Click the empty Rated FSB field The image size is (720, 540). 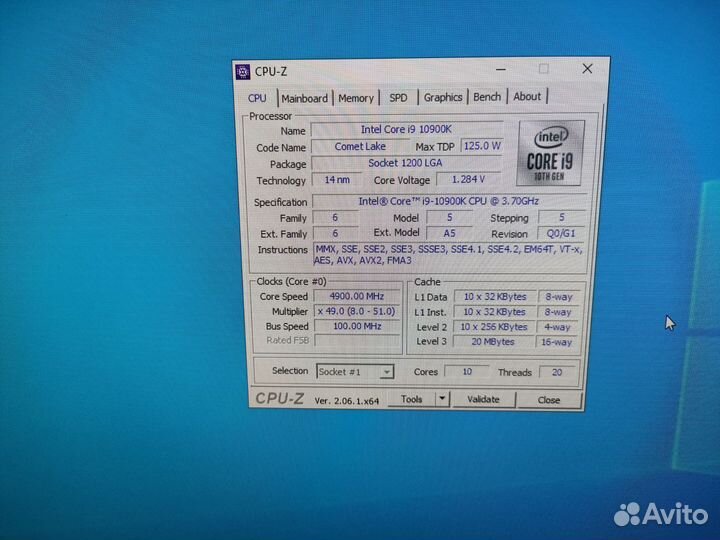click(357, 340)
